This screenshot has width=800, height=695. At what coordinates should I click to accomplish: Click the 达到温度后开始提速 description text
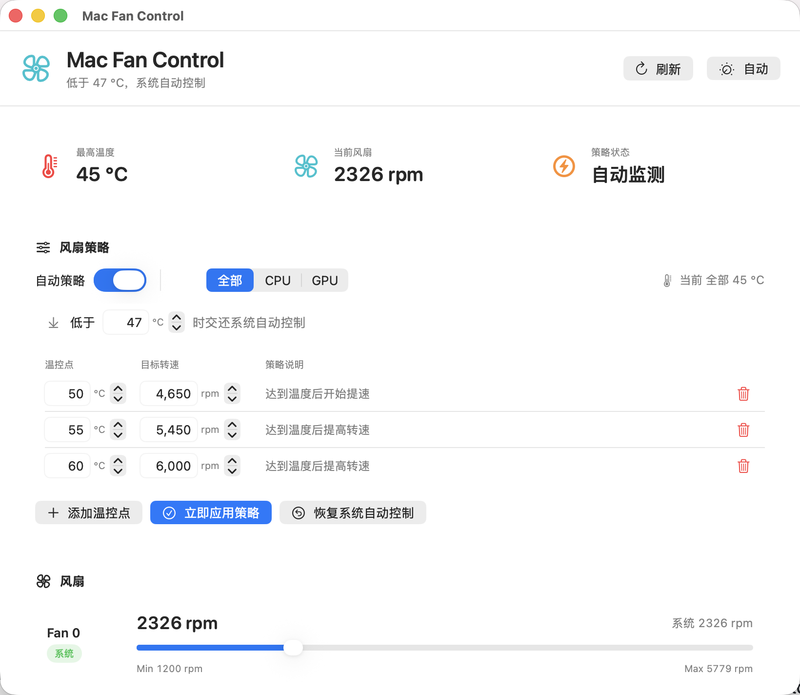tap(317, 394)
